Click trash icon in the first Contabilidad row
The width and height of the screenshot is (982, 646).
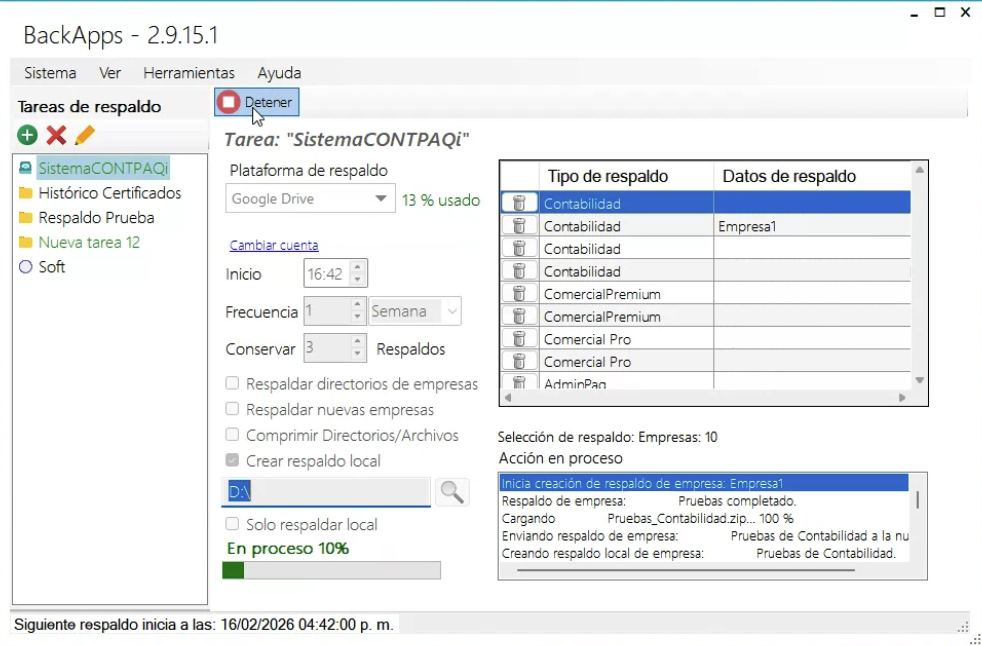tap(519, 203)
